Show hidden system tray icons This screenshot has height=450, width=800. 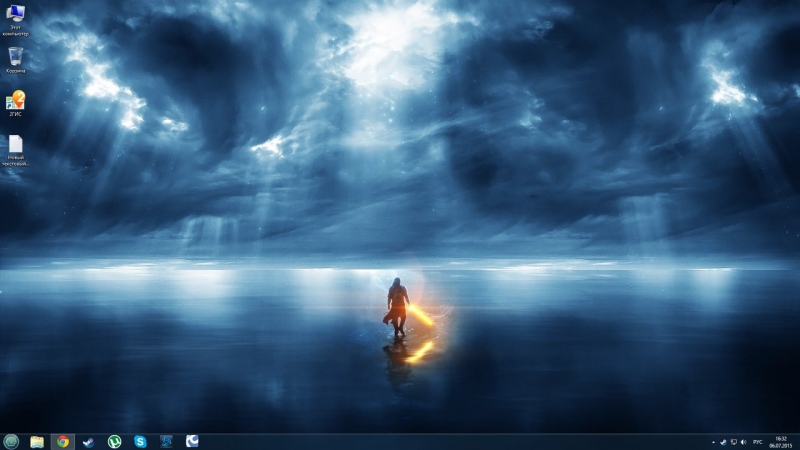713,442
